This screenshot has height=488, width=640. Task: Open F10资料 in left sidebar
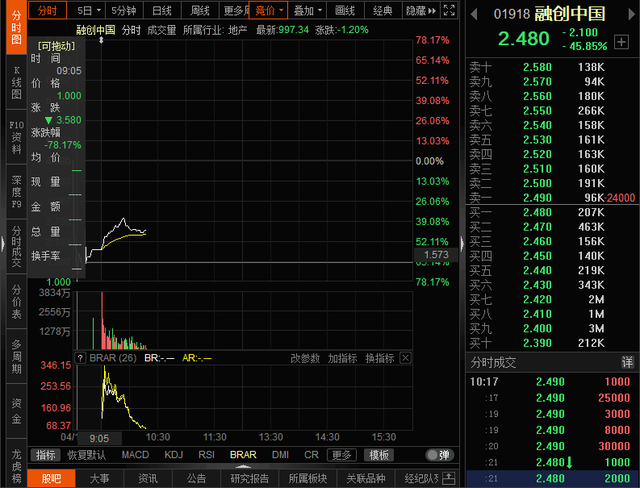[x=16, y=137]
